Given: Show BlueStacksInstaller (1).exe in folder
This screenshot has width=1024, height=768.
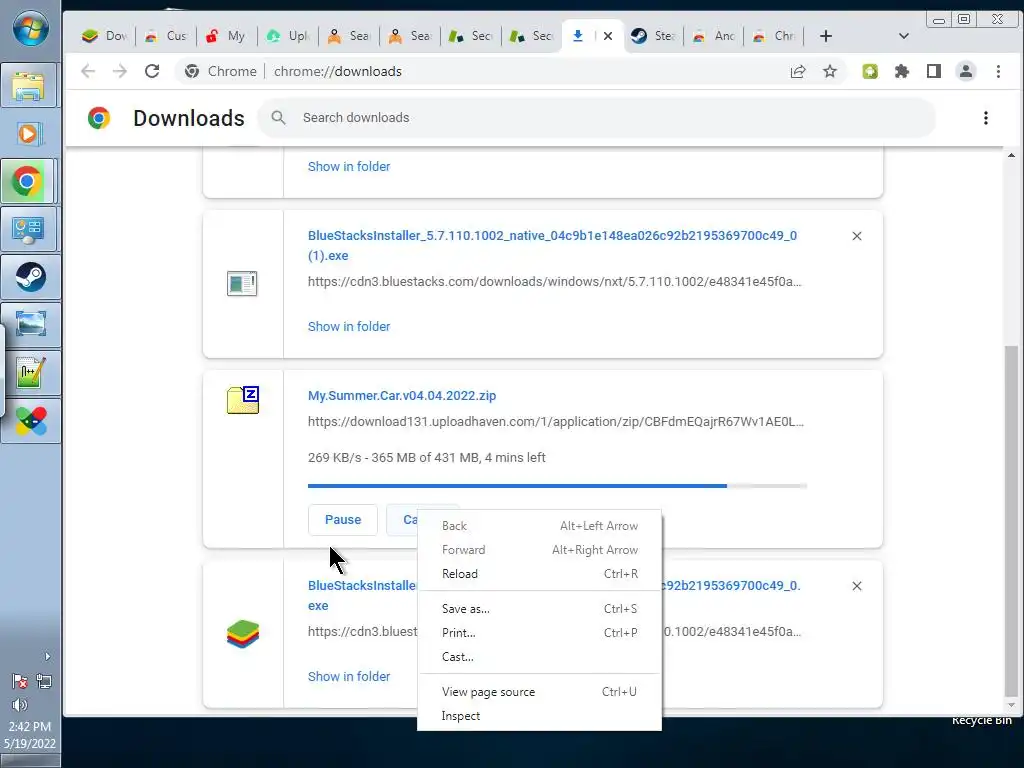Looking at the screenshot, I should tap(349, 327).
